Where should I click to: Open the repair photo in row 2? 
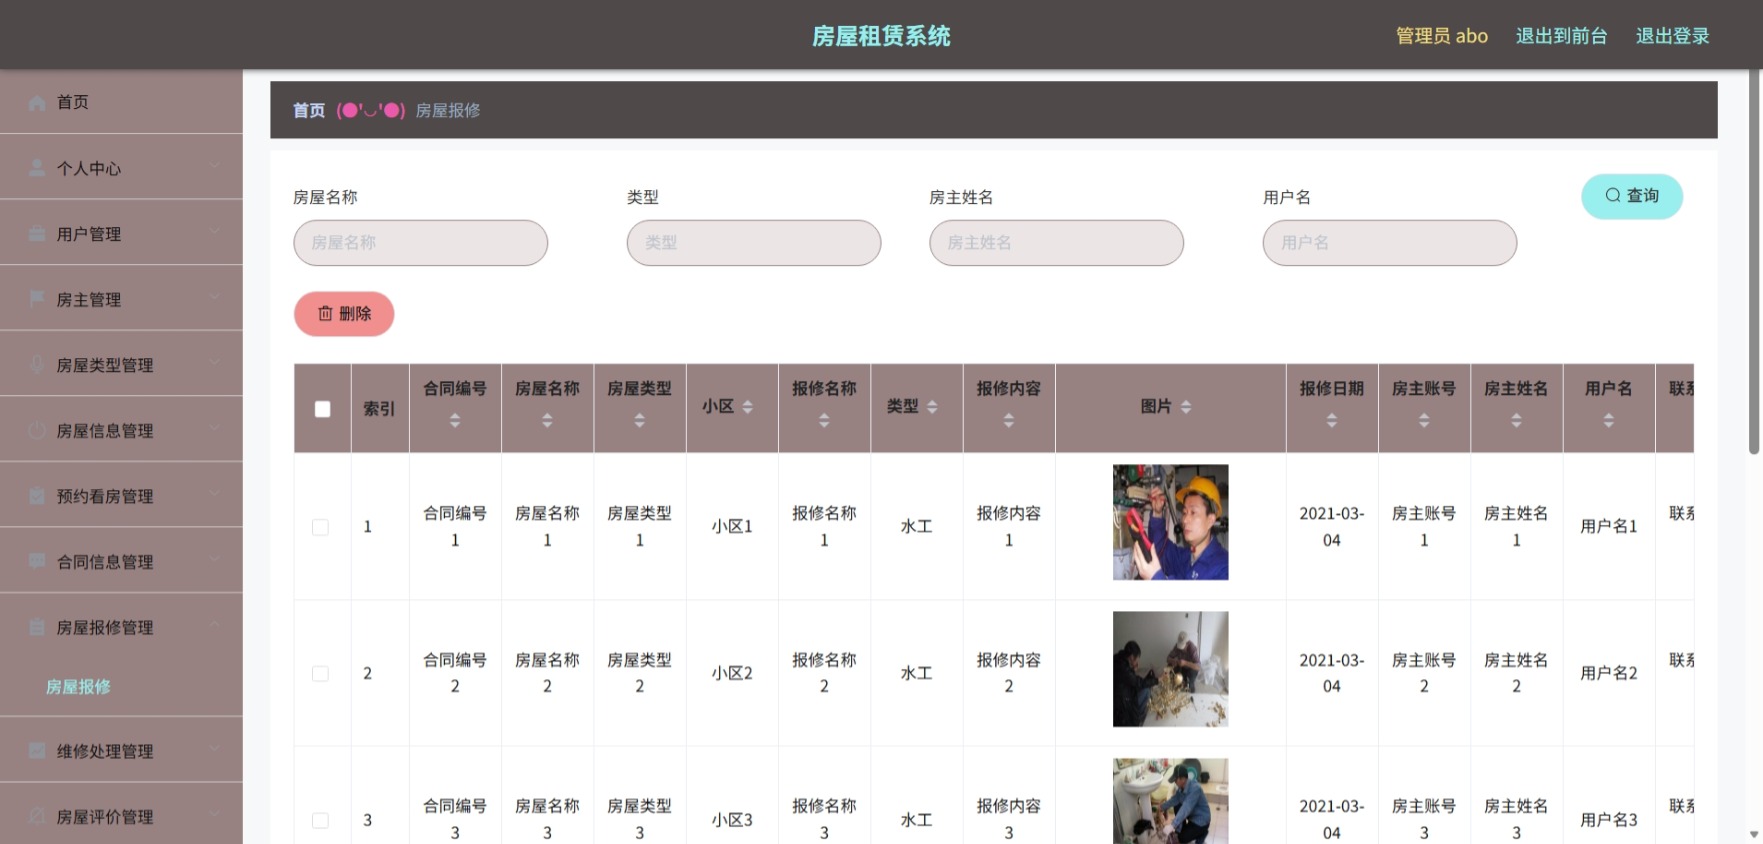click(1171, 669)
